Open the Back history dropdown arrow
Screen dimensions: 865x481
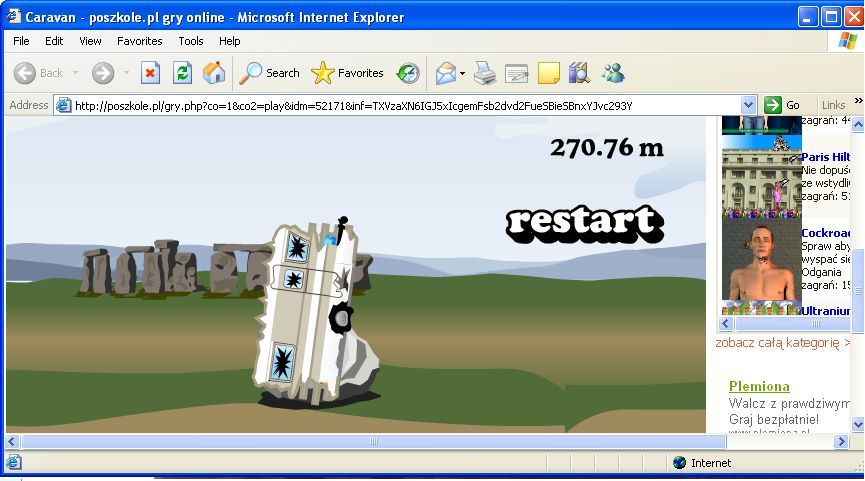(76, 73)
